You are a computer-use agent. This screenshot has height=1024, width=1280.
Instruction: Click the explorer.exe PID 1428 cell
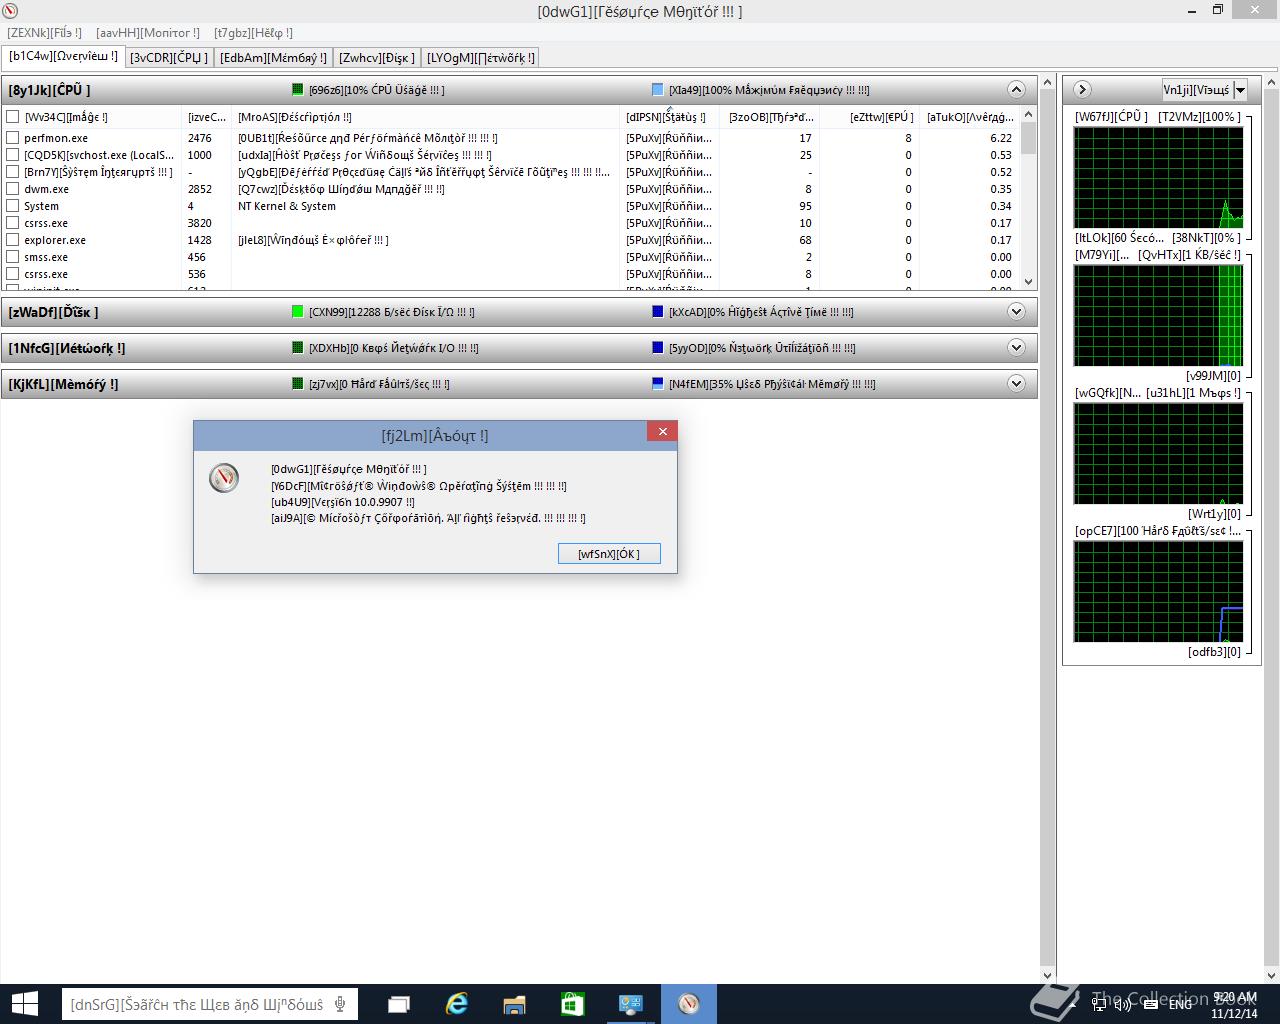tap(200, 240)
